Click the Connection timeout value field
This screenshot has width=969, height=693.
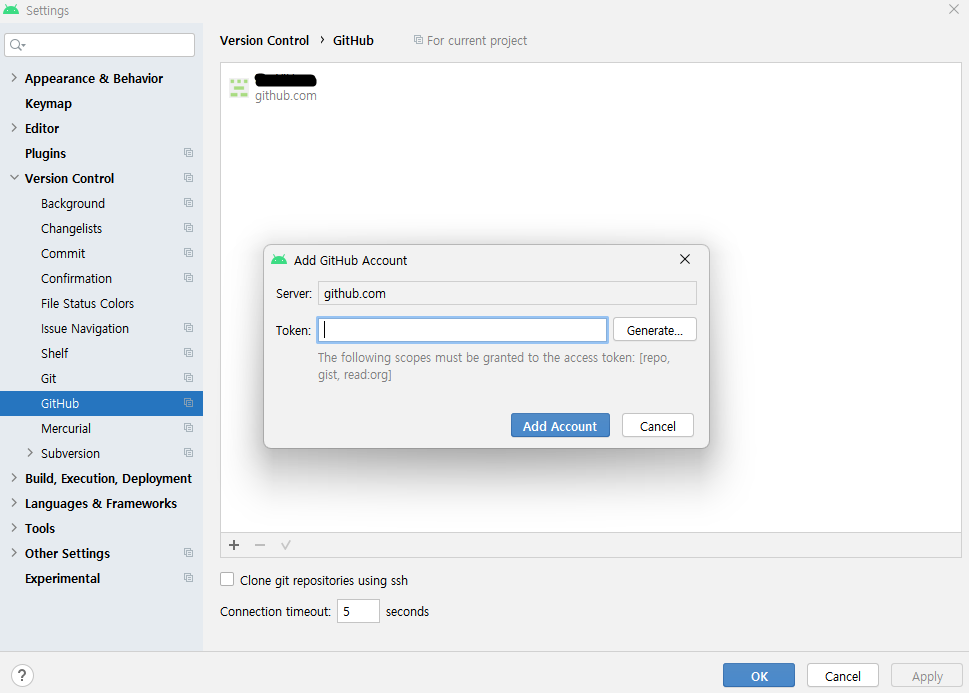click(358, 611)
